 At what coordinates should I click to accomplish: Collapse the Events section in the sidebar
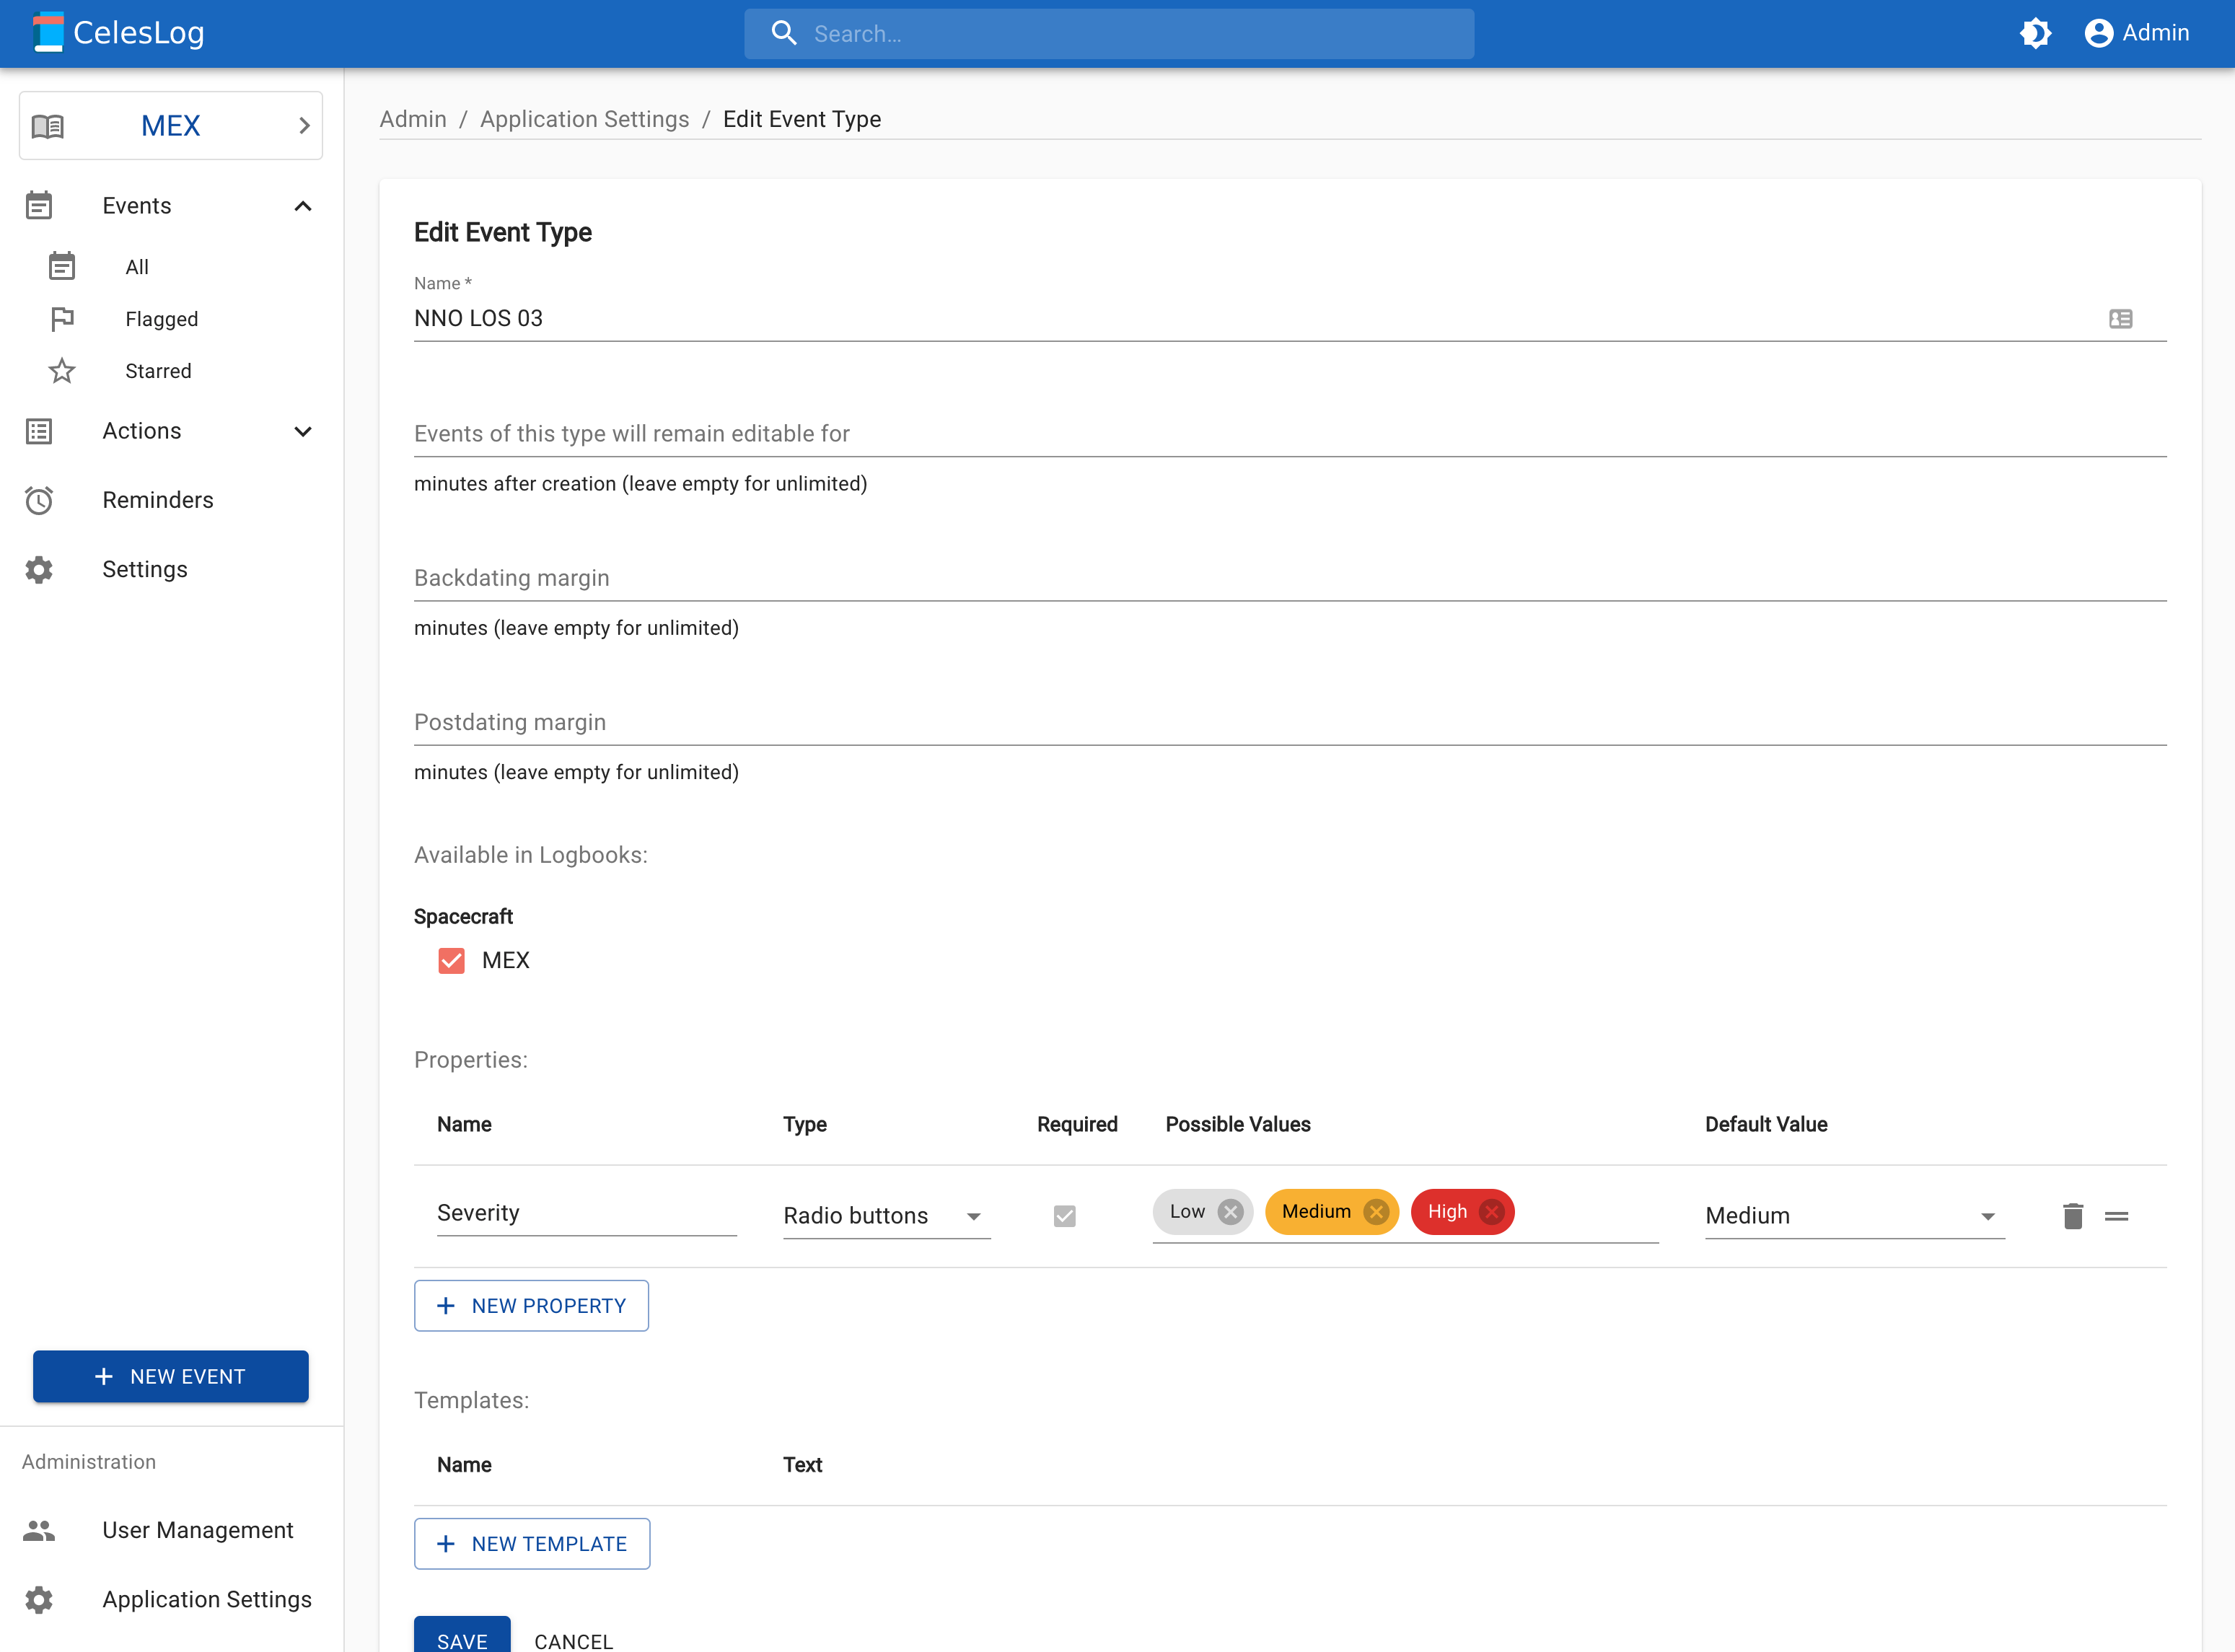303,205
